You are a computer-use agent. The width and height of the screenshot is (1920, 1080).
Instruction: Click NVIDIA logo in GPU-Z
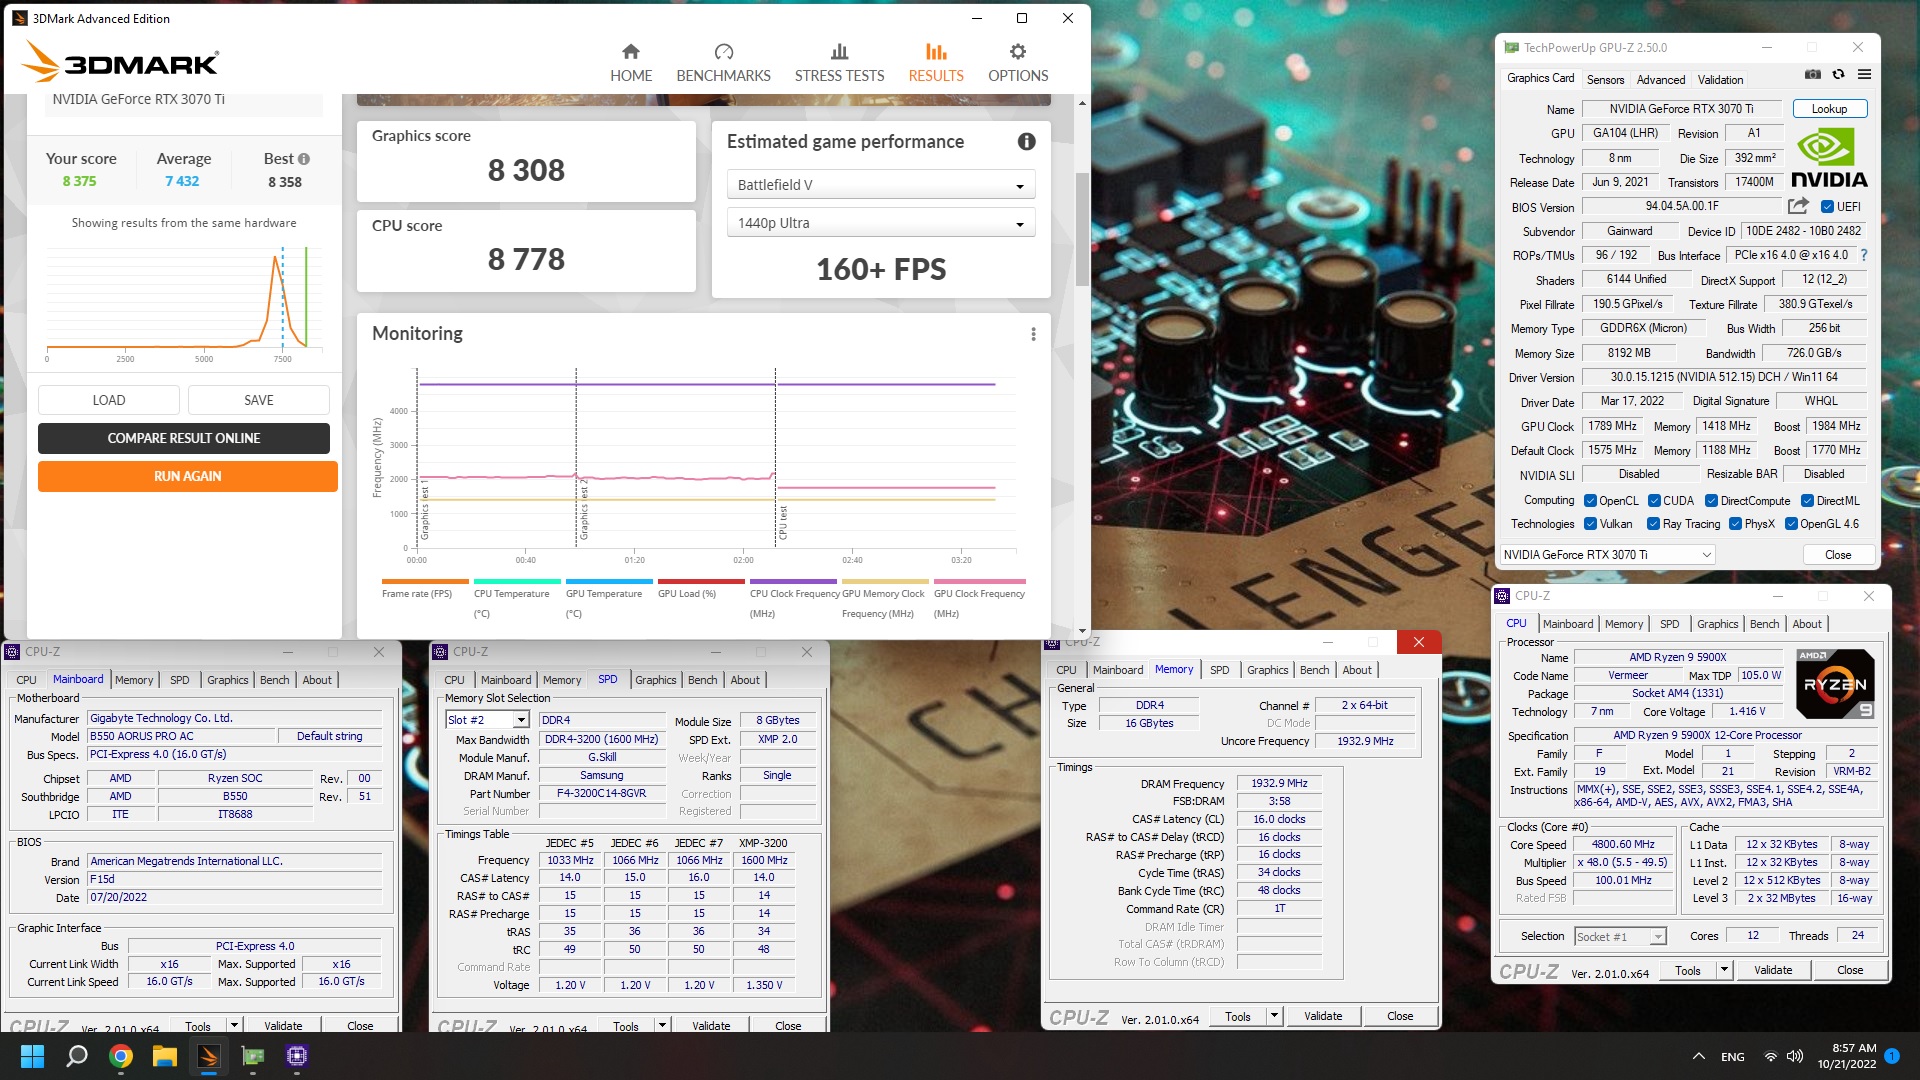click(x=1829, y=160)
